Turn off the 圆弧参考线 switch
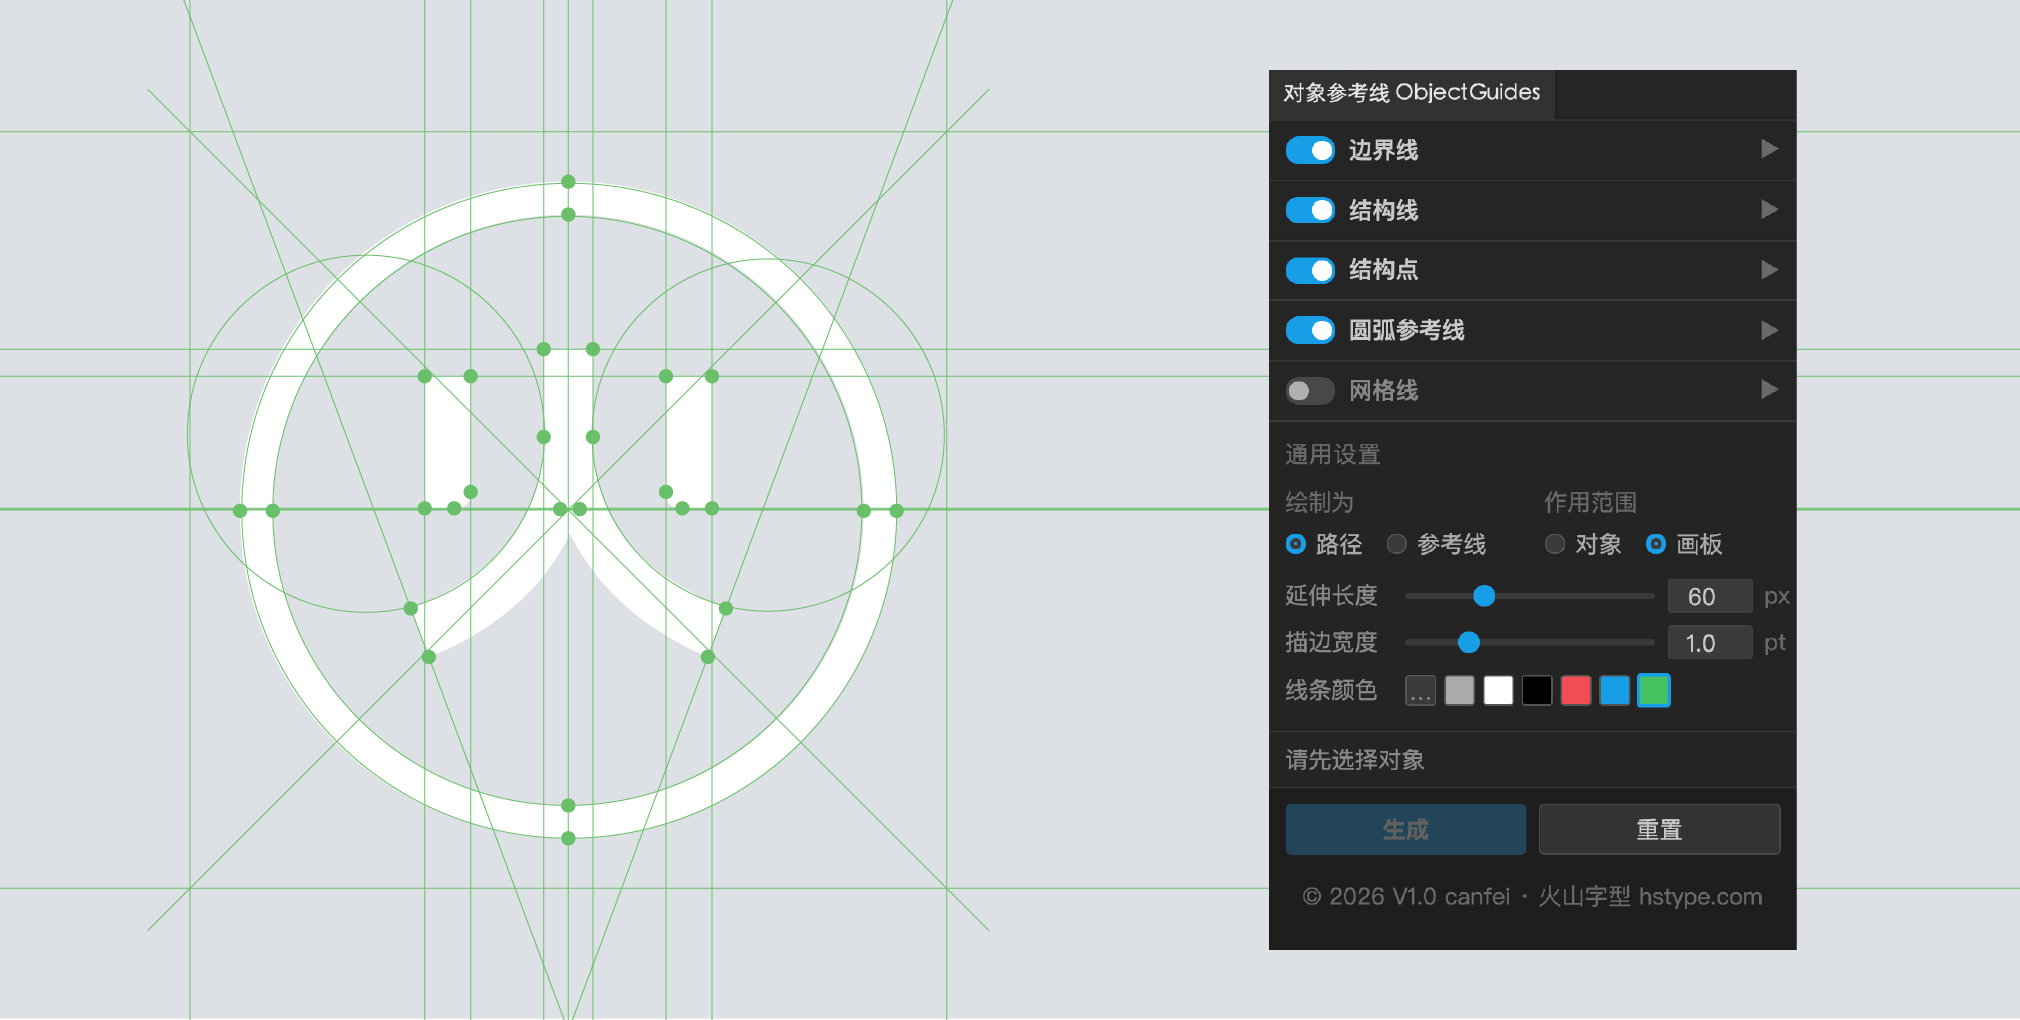Image resolution: width=2020 pixels, height=1020 pixels. 1310,330
